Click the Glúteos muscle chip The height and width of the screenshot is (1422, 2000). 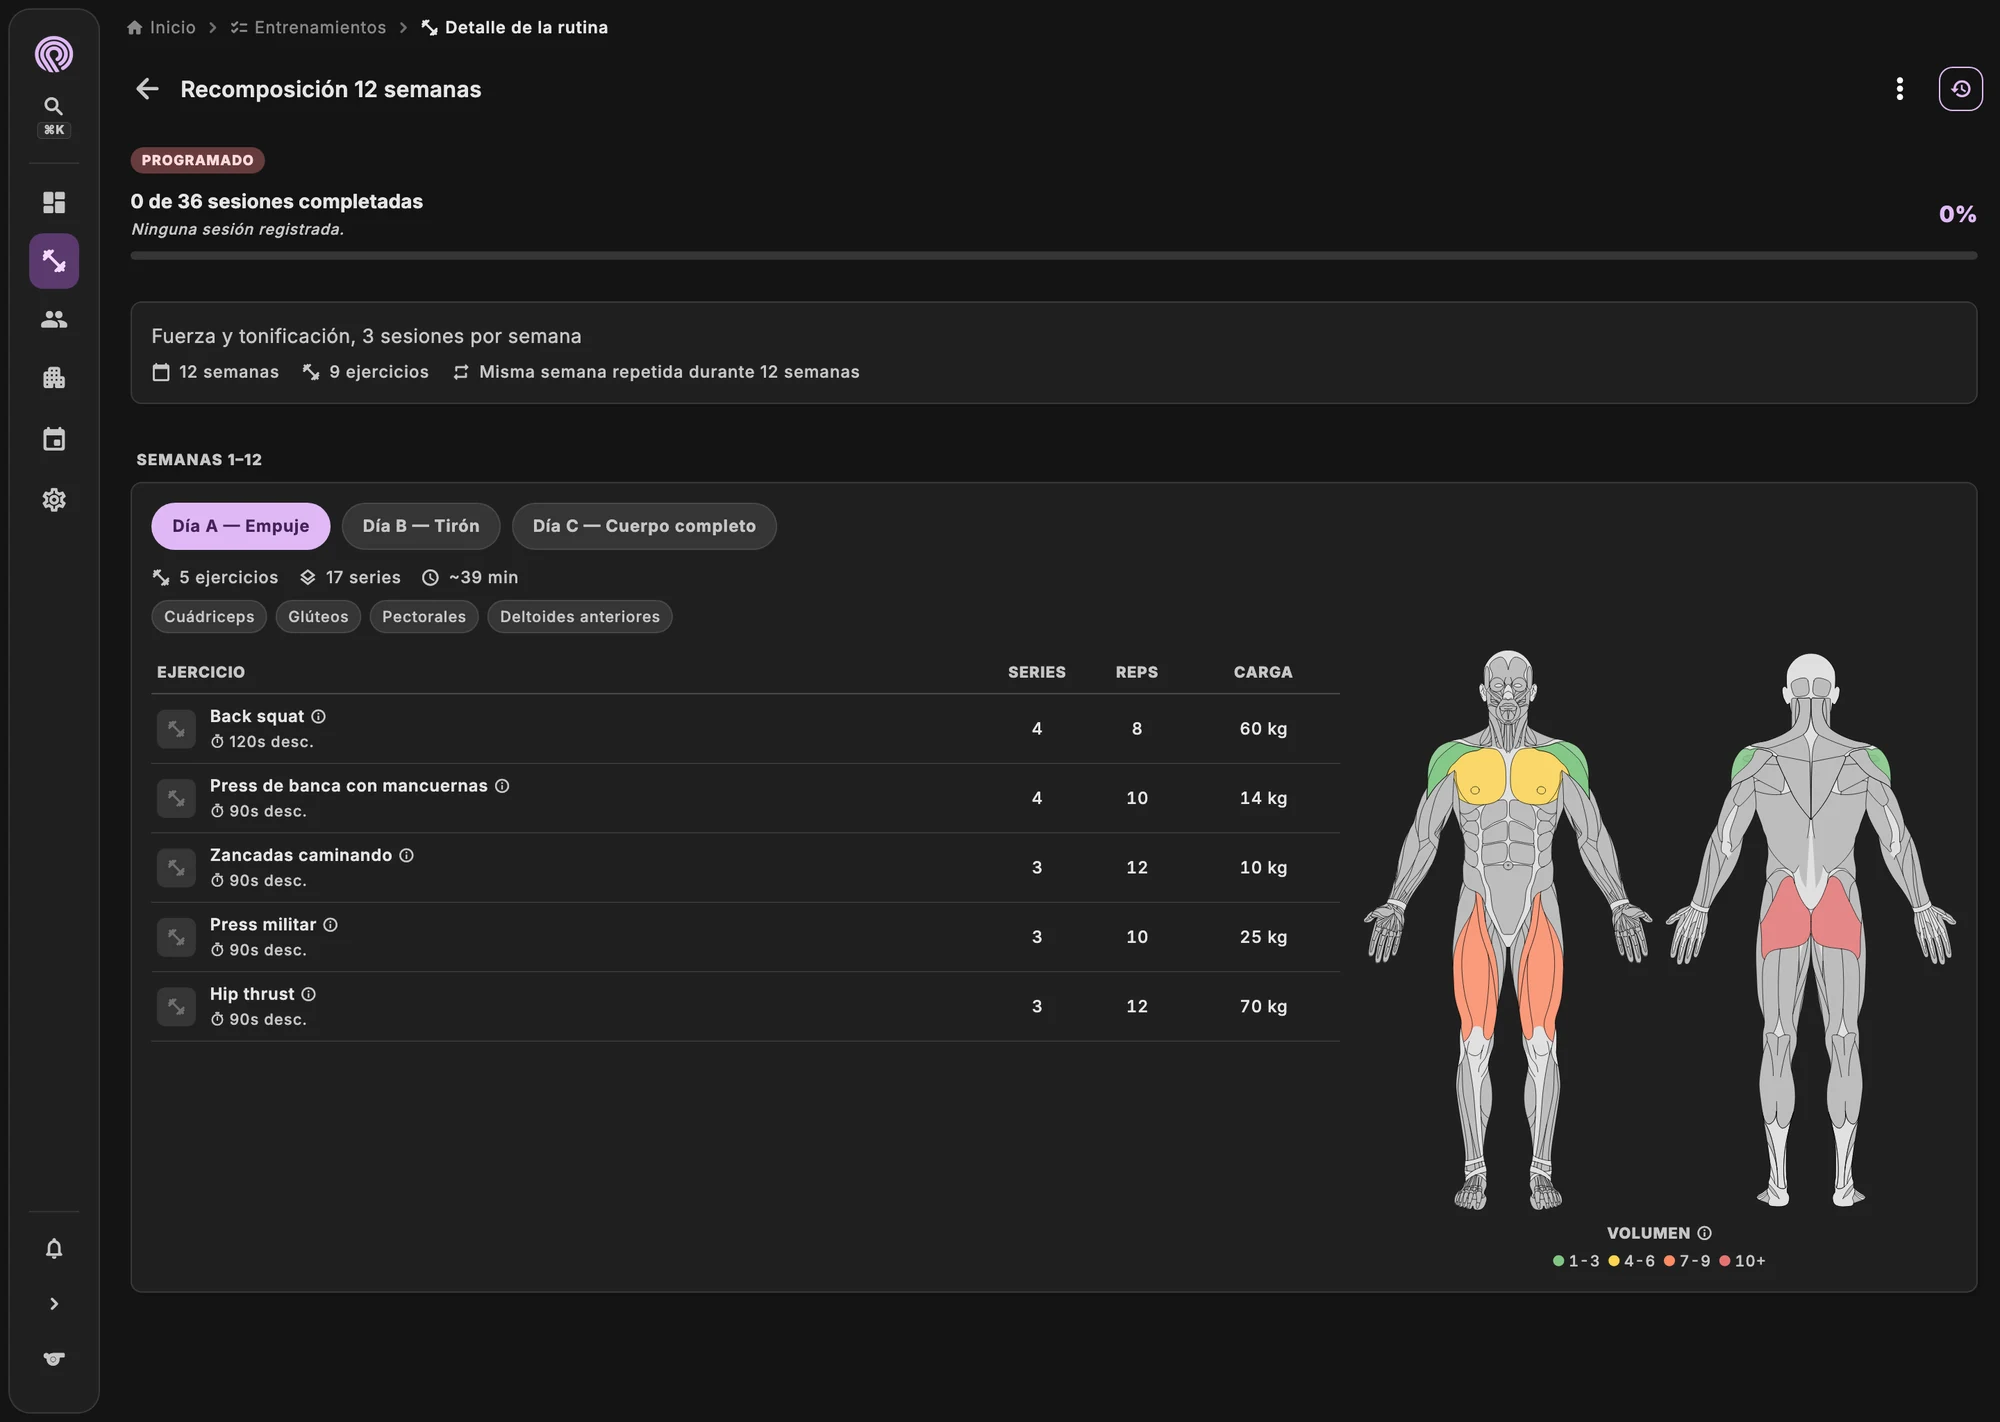point(318,617)
